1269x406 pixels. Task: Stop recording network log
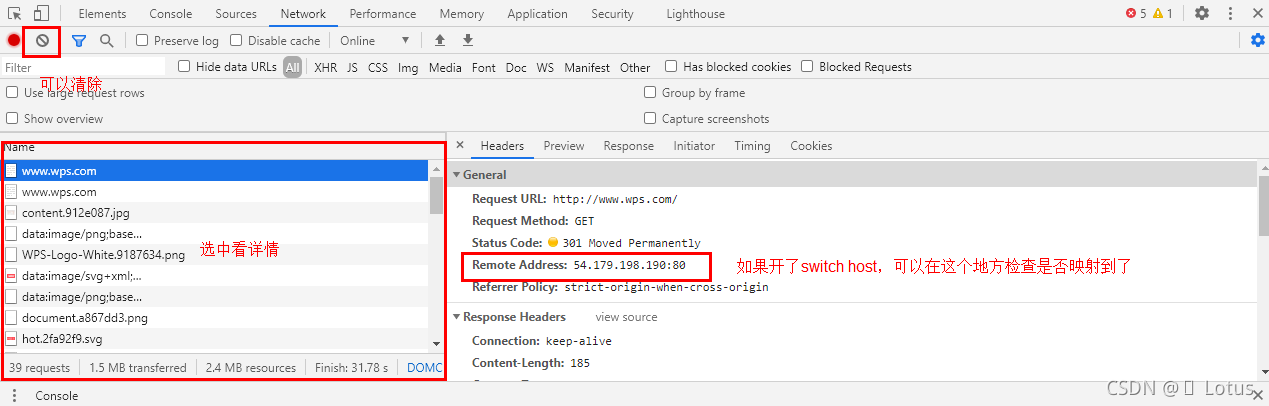click(14, 40)
